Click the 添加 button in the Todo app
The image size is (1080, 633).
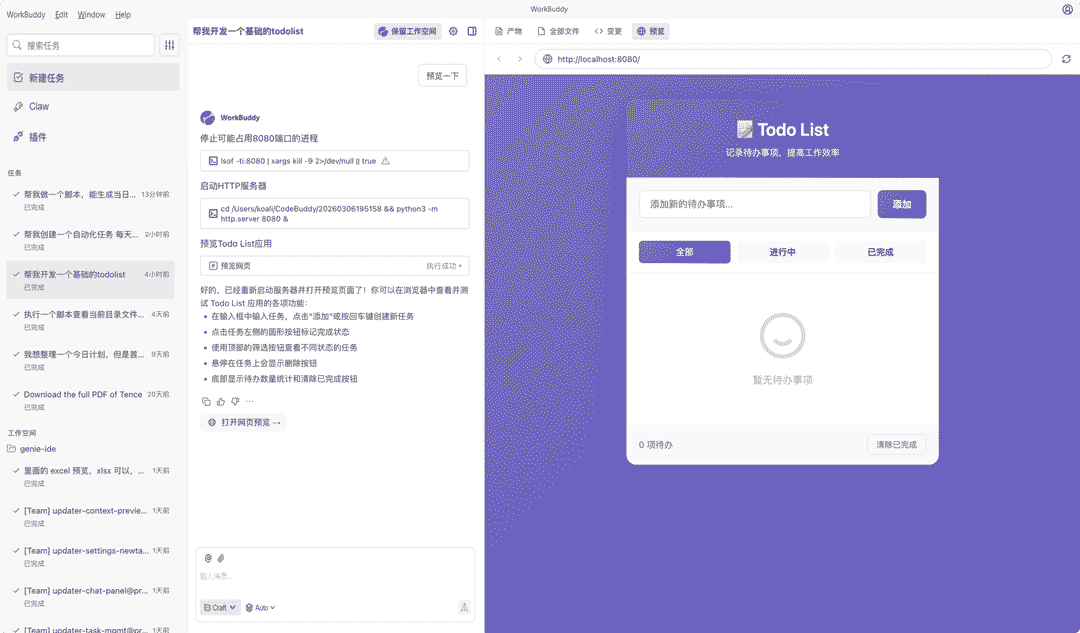click(x=899, y=203)
